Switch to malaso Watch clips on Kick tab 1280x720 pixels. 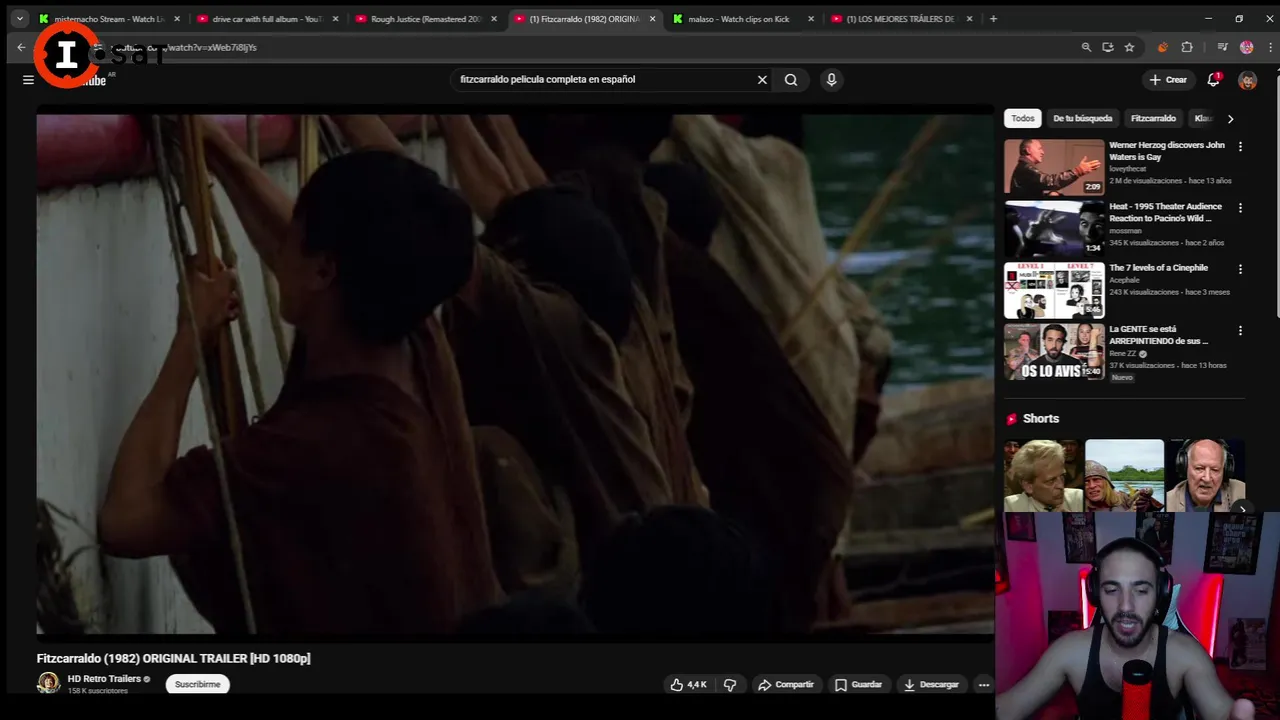point(738,19)
